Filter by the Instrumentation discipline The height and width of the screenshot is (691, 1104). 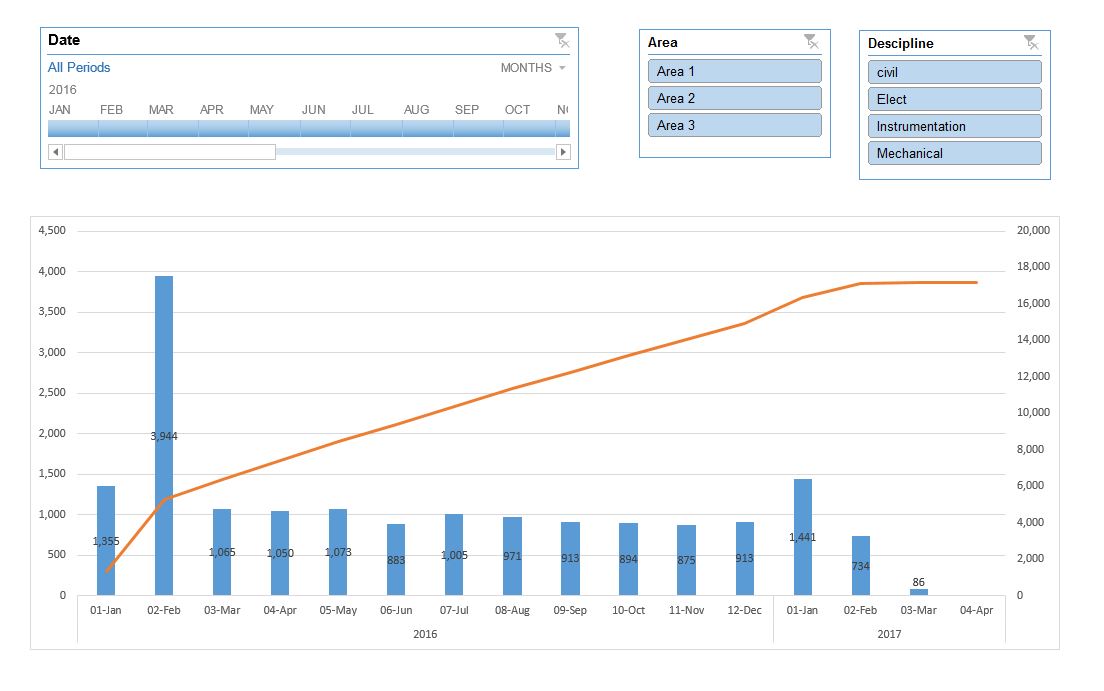coord(954,126)
